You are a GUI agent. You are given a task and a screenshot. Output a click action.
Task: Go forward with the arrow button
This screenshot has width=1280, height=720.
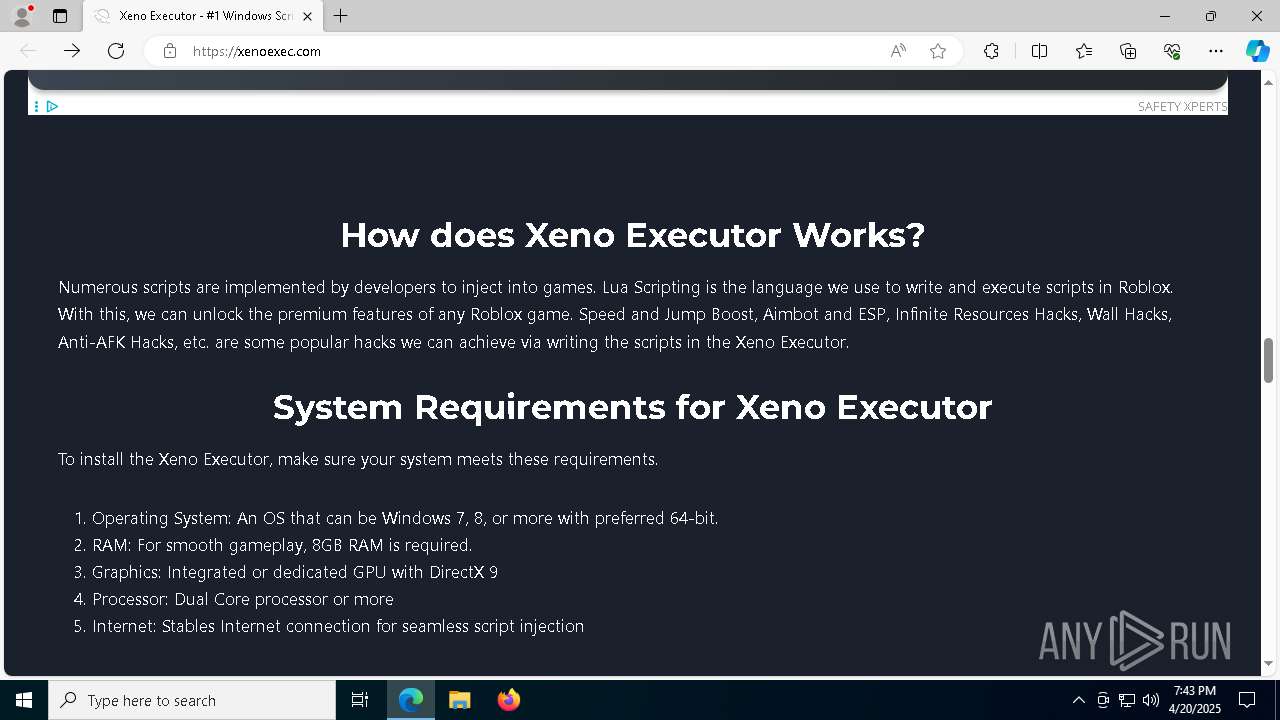(x=72, y=51)
